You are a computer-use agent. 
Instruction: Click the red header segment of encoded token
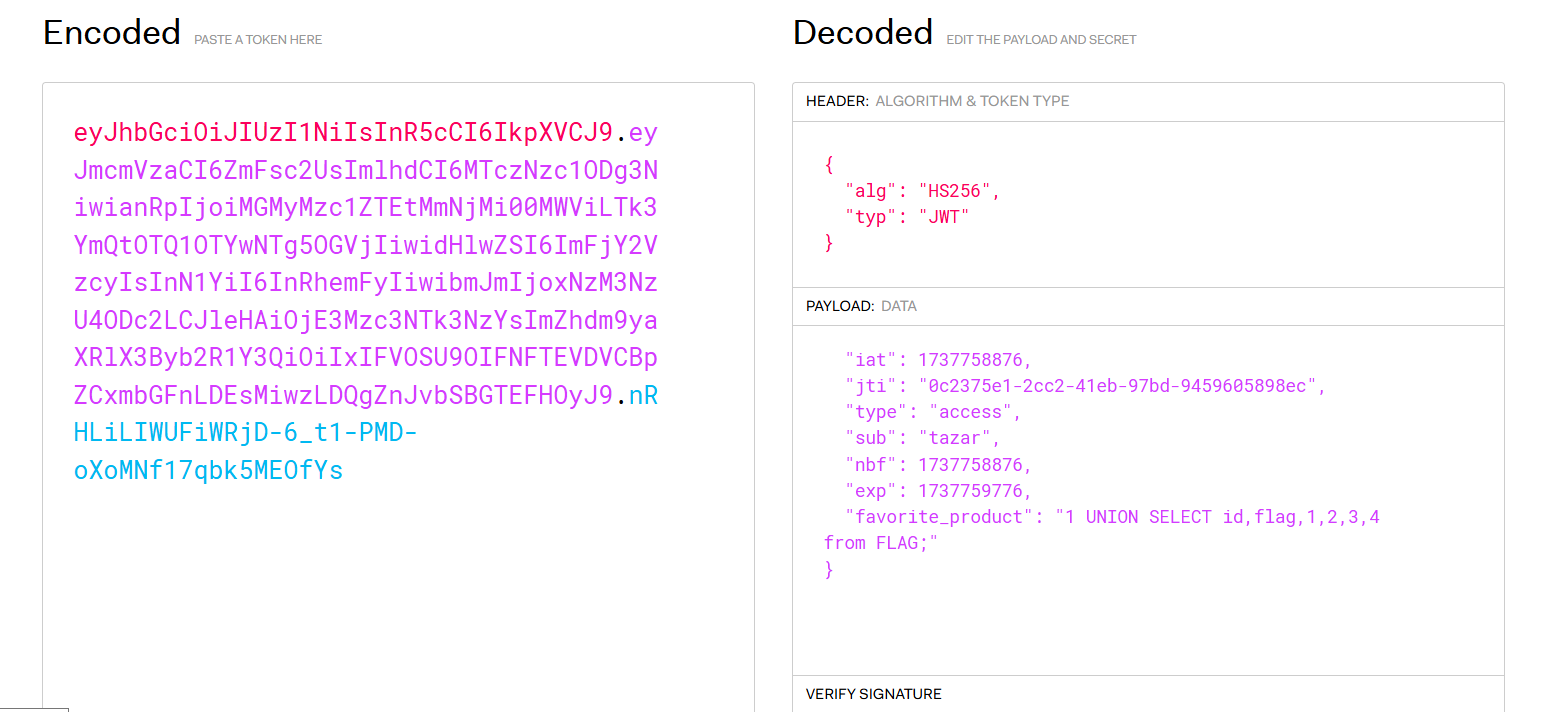342,133
